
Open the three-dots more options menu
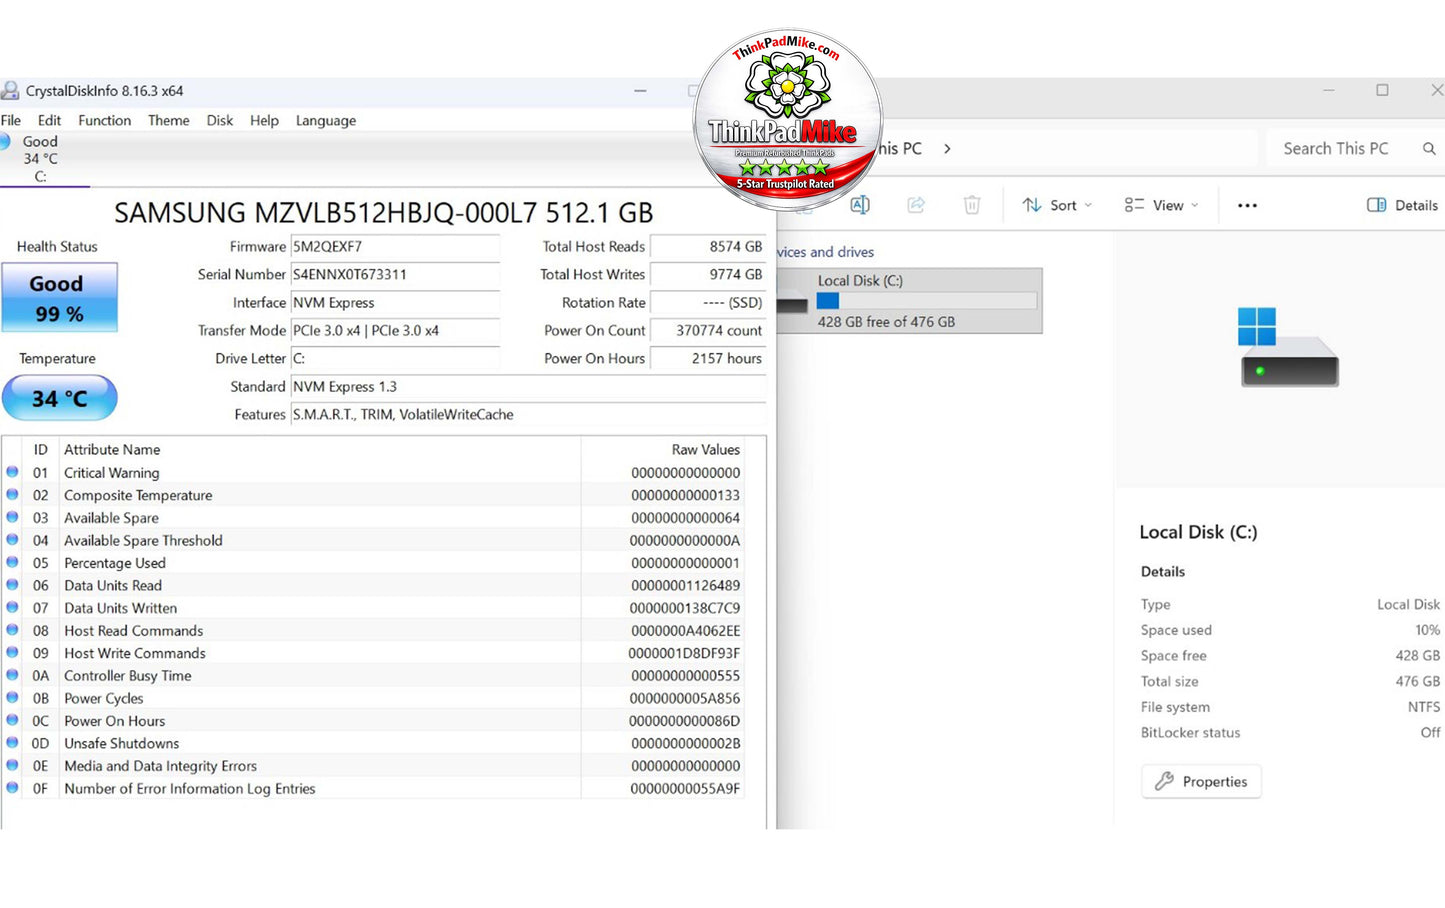click(x=1247, y=205)
